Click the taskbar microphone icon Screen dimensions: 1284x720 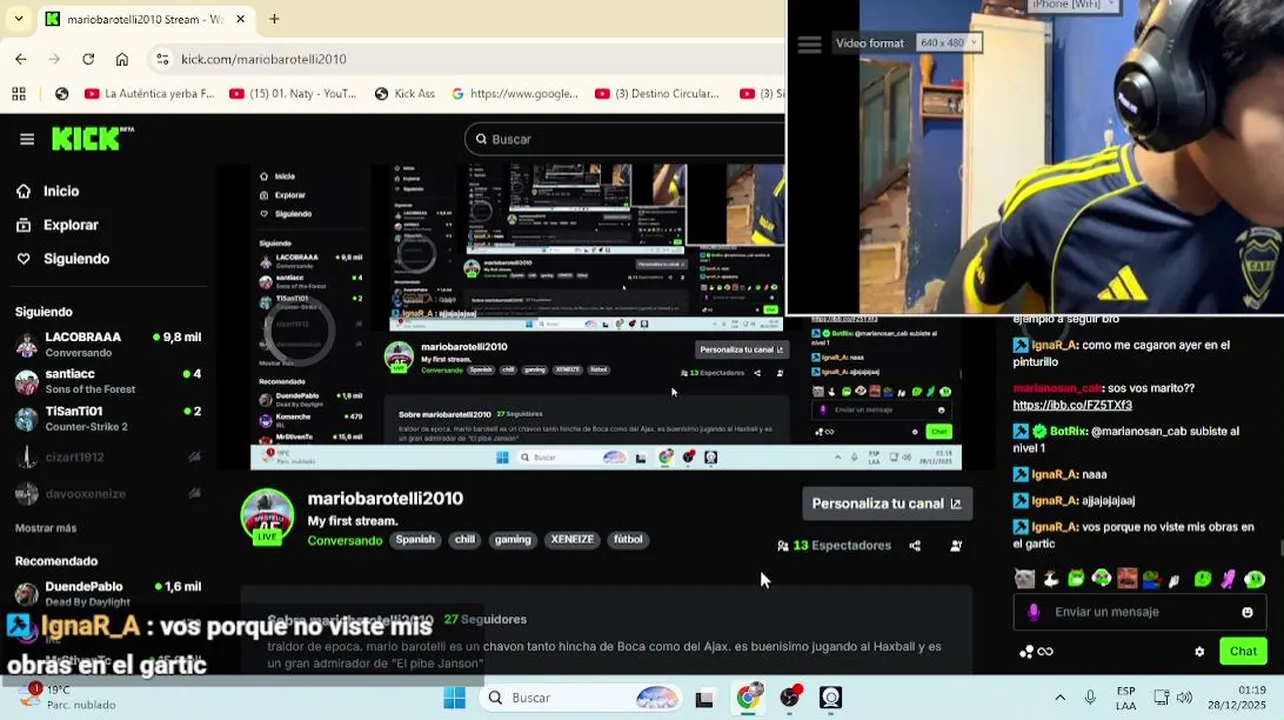click(1089, 697)
